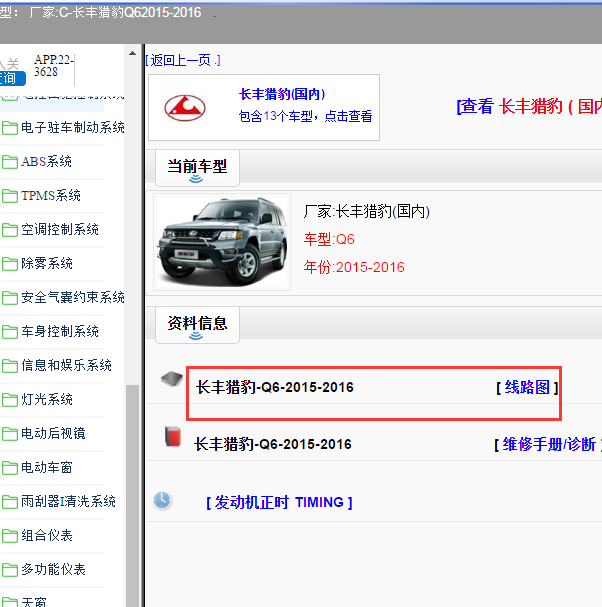Screen dimensions: 602x607
Task: Click the 查看 长丰猎豹 red link
Action: pyautogui.click(x=529, y=106)
